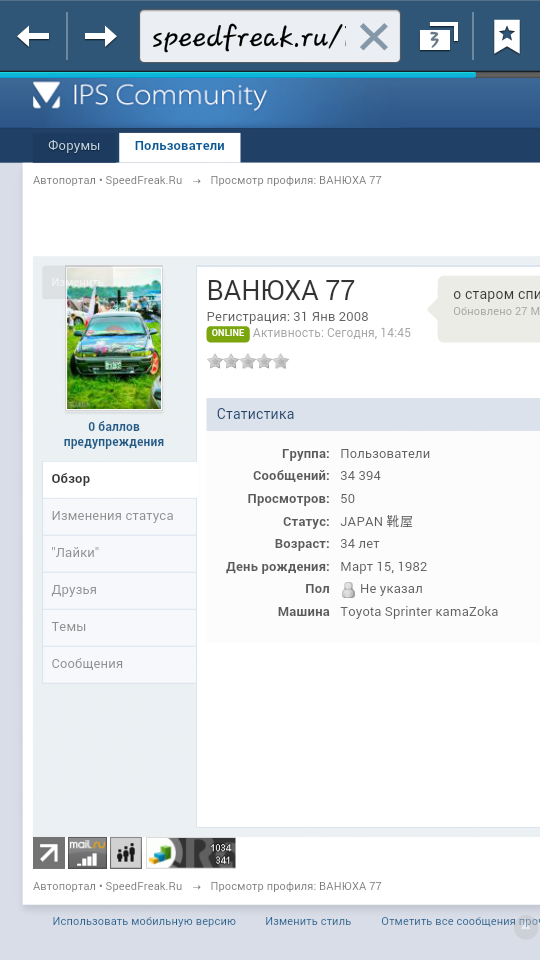
Task: Open the browser tabs switcher icon
Action: [x=438, y=37]
